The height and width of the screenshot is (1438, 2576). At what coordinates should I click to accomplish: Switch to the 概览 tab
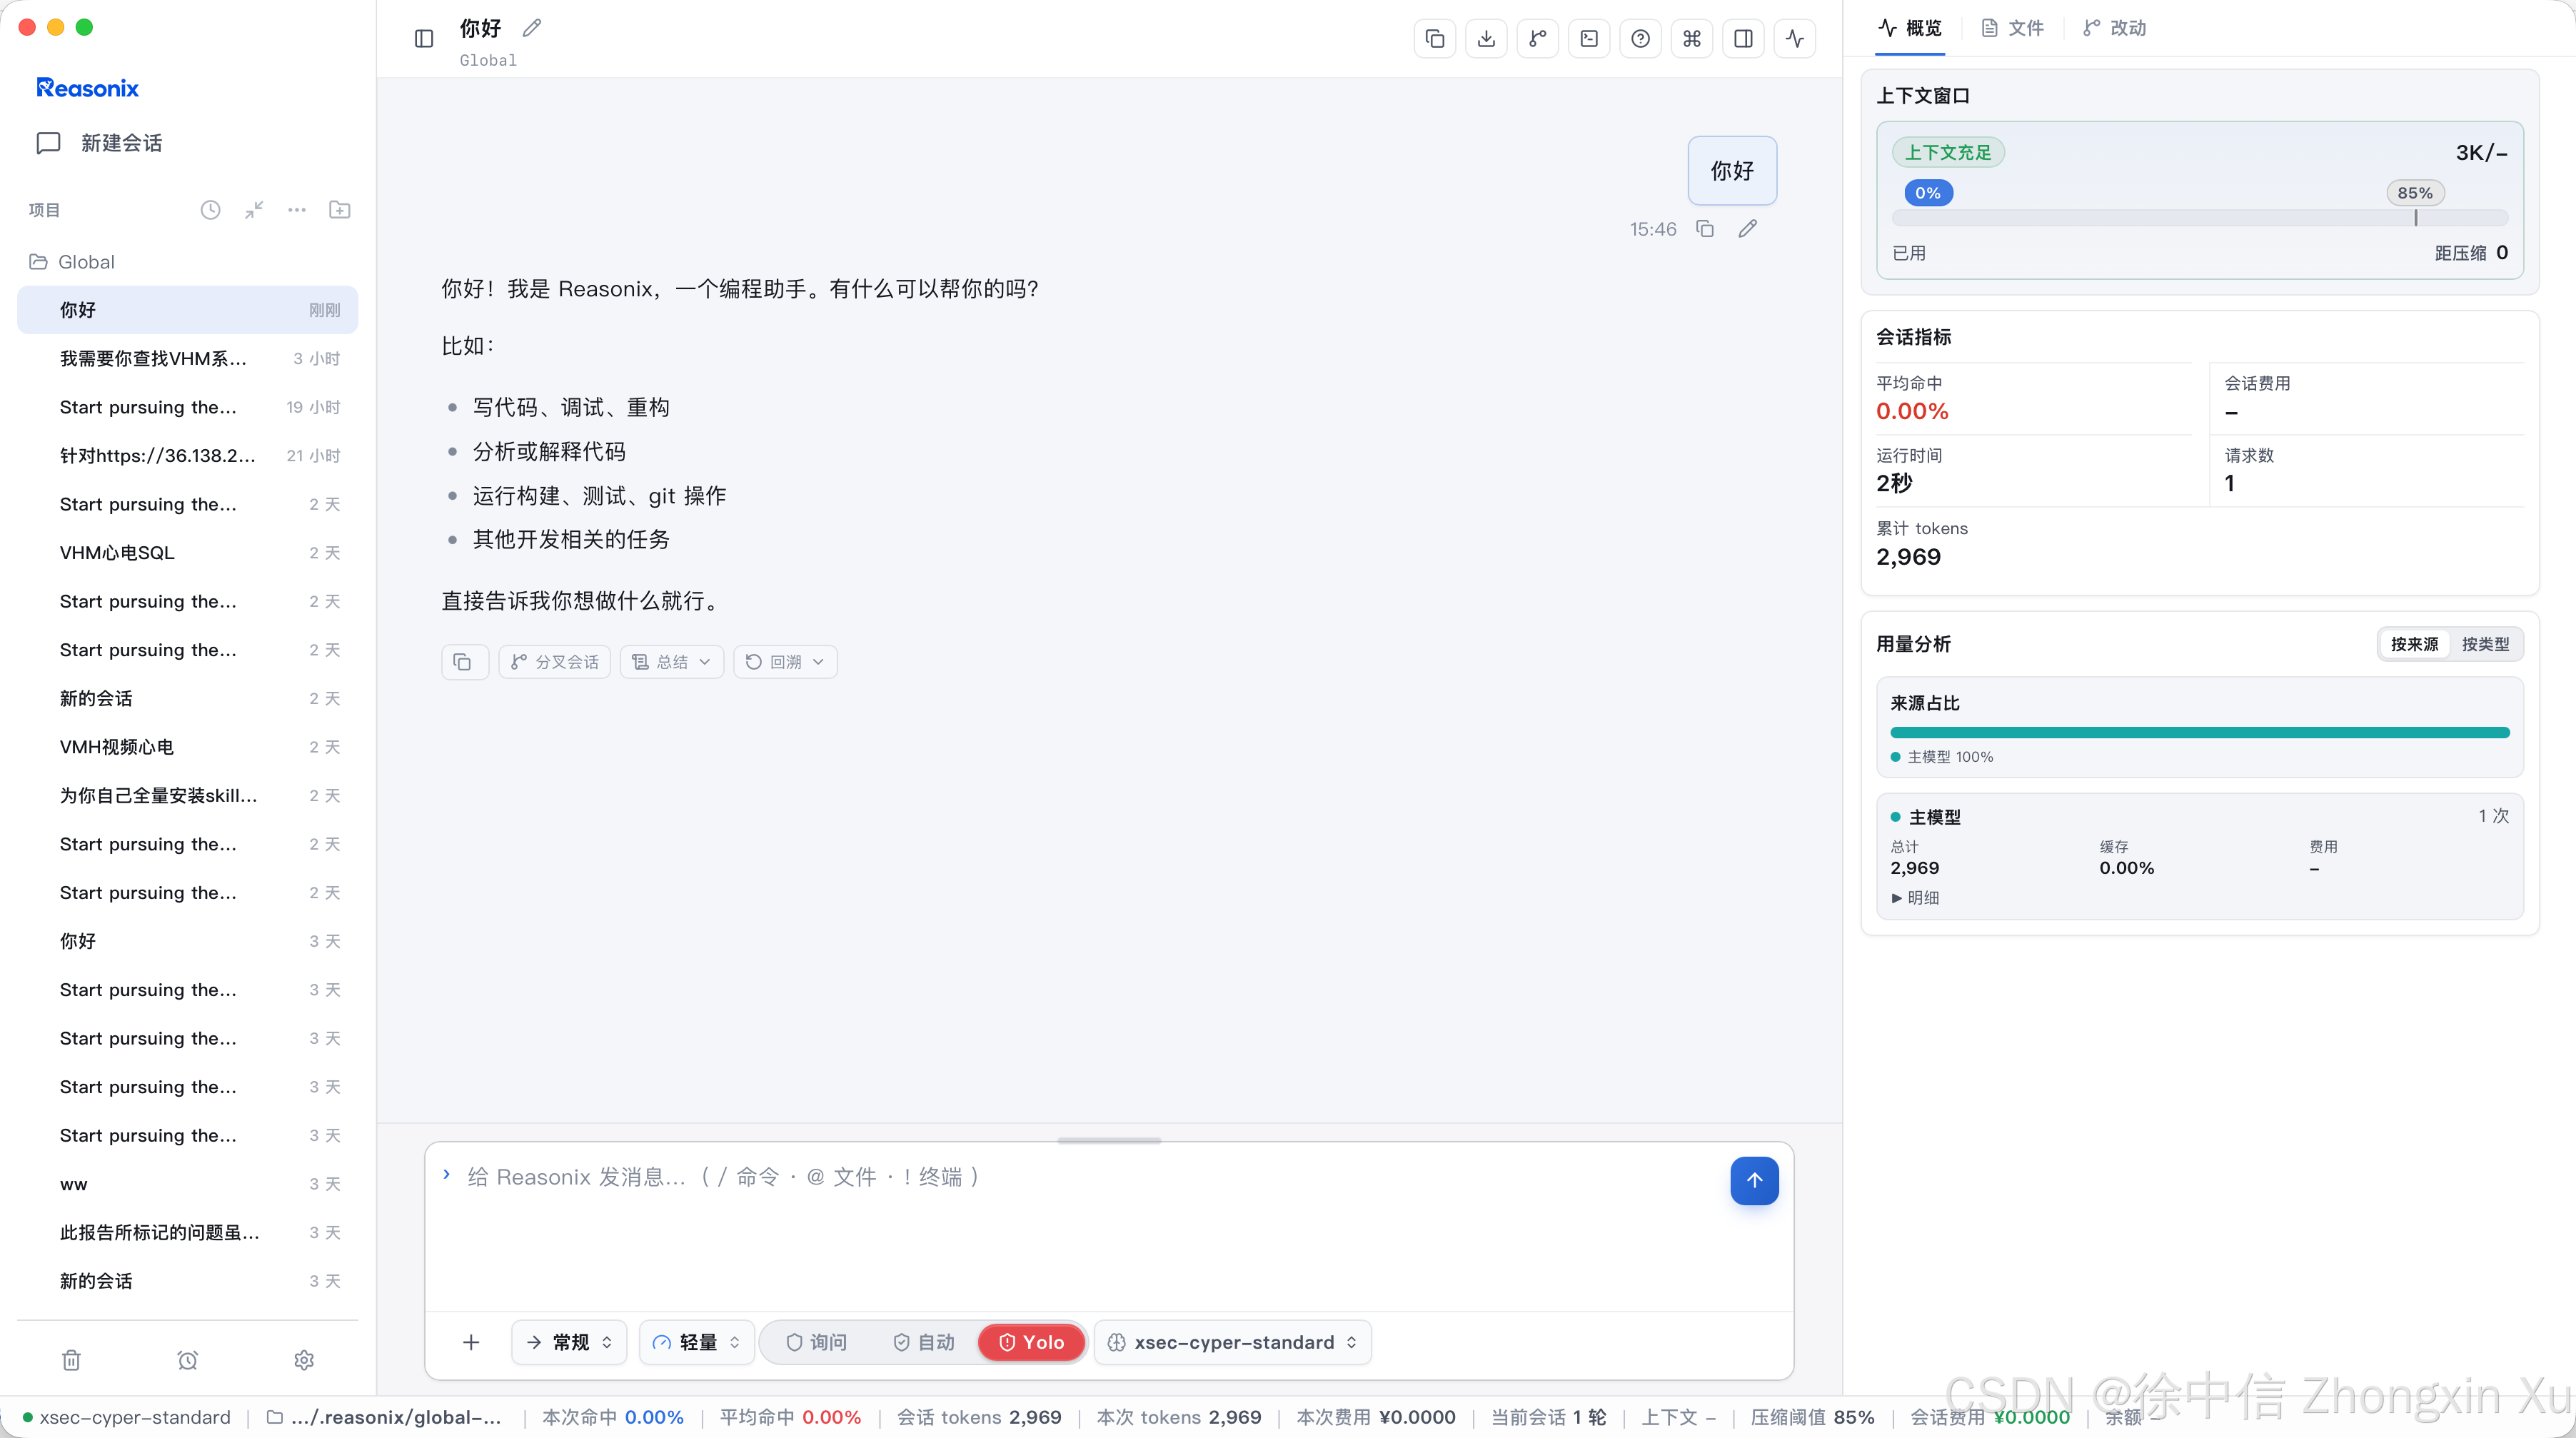click(1910, 28)
